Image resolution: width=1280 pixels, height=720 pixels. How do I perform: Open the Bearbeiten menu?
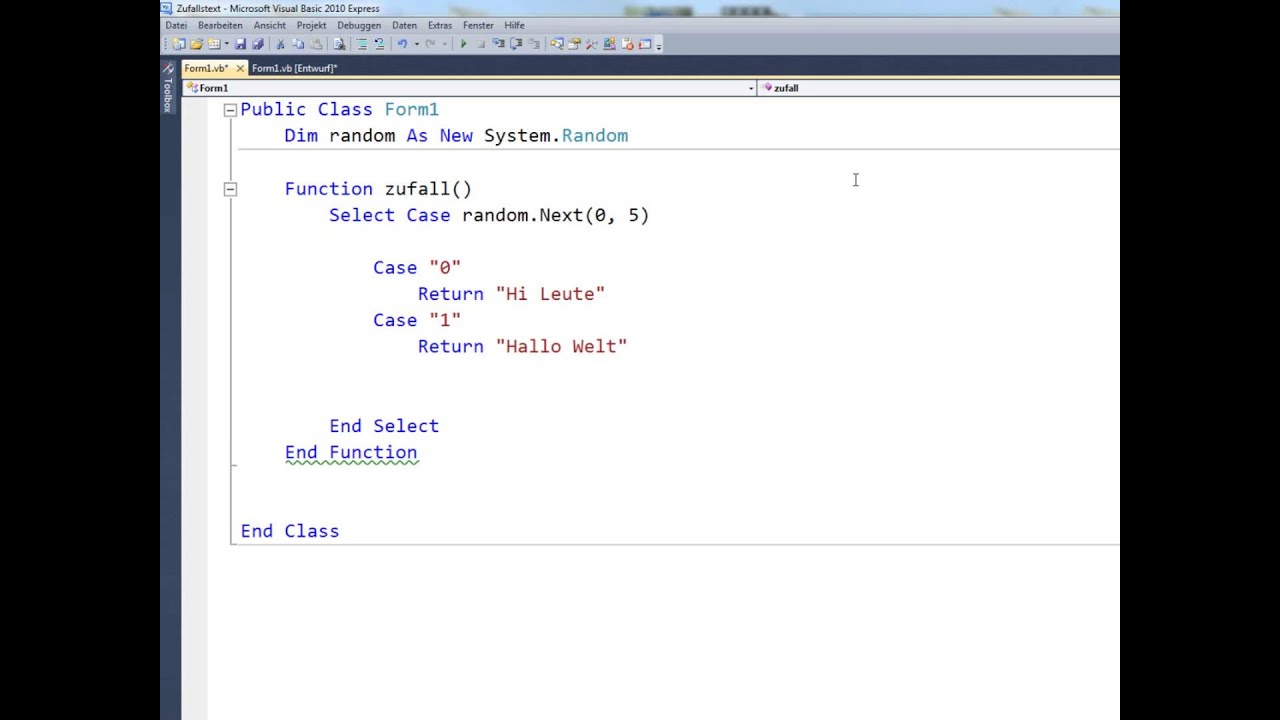tap(220, 25)
